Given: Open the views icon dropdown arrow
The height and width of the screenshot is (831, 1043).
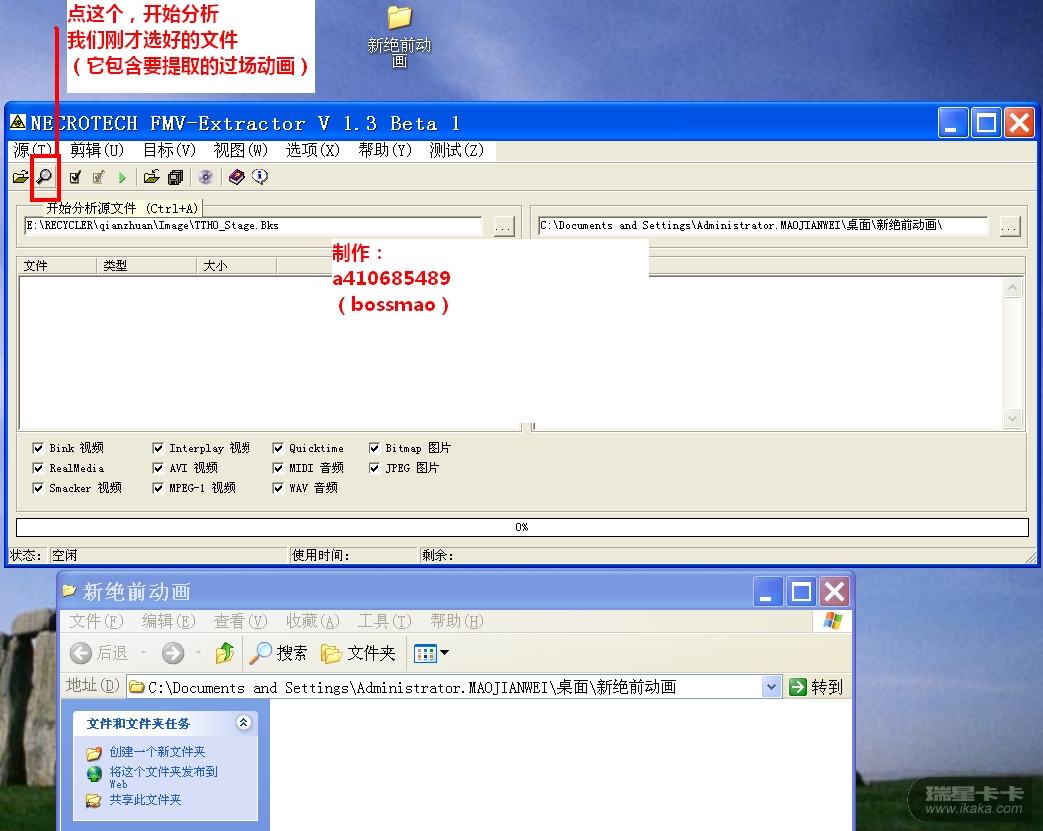Looking at the screenshot, I should coord(444,653).
